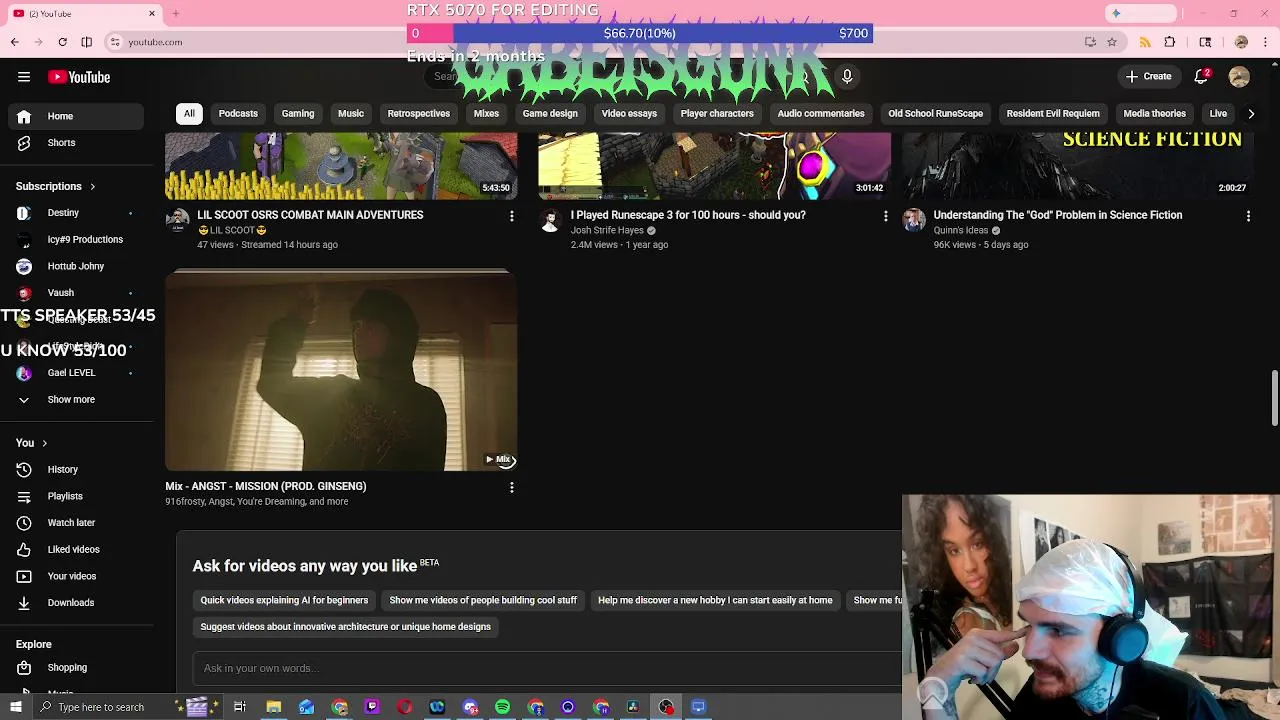The height and width of the screenshot is (720, 1280).
Task: Expand the Subscriptions section chevron
Action: (92, 186)
